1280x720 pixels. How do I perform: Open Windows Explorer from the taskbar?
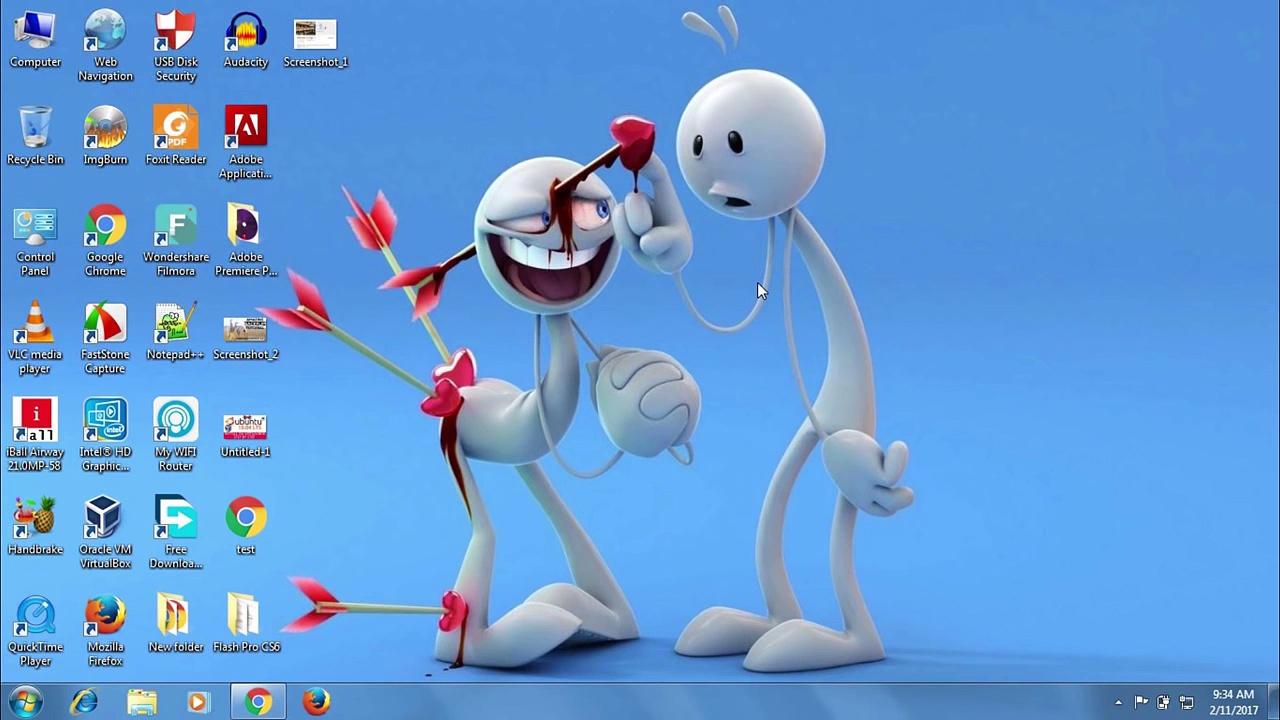[142, 702]
